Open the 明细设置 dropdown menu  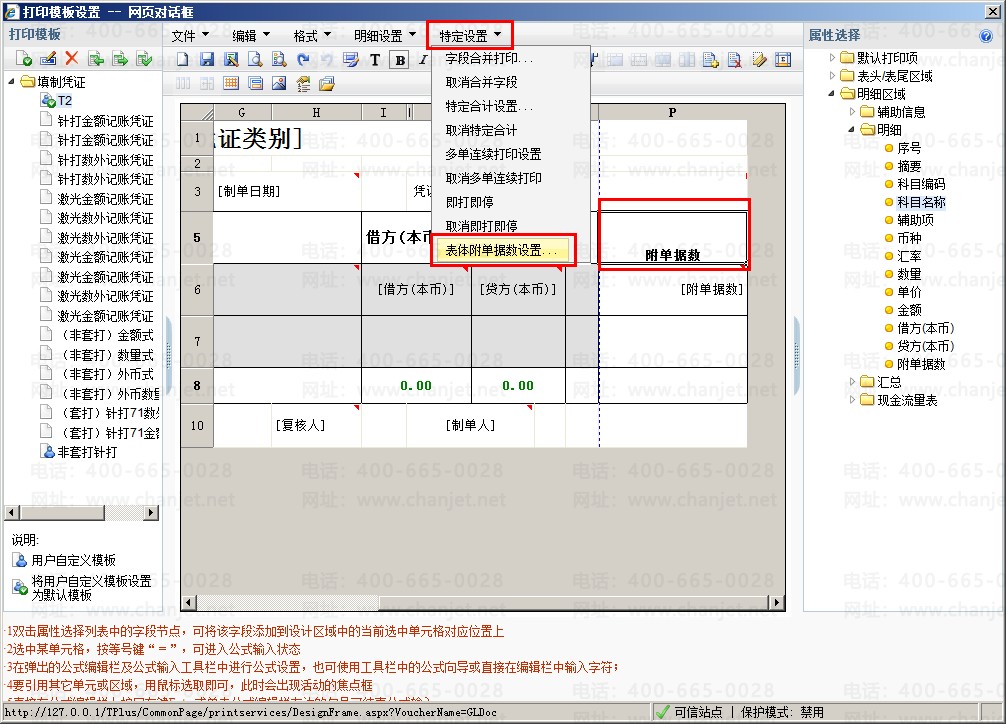point(385,36)
